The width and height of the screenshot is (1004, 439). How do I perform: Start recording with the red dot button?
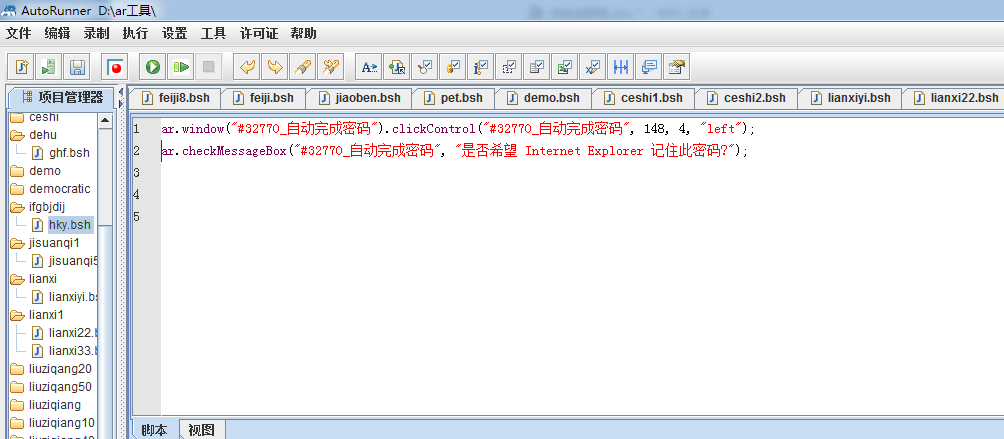pyautogui.click(x=115, y=66)
